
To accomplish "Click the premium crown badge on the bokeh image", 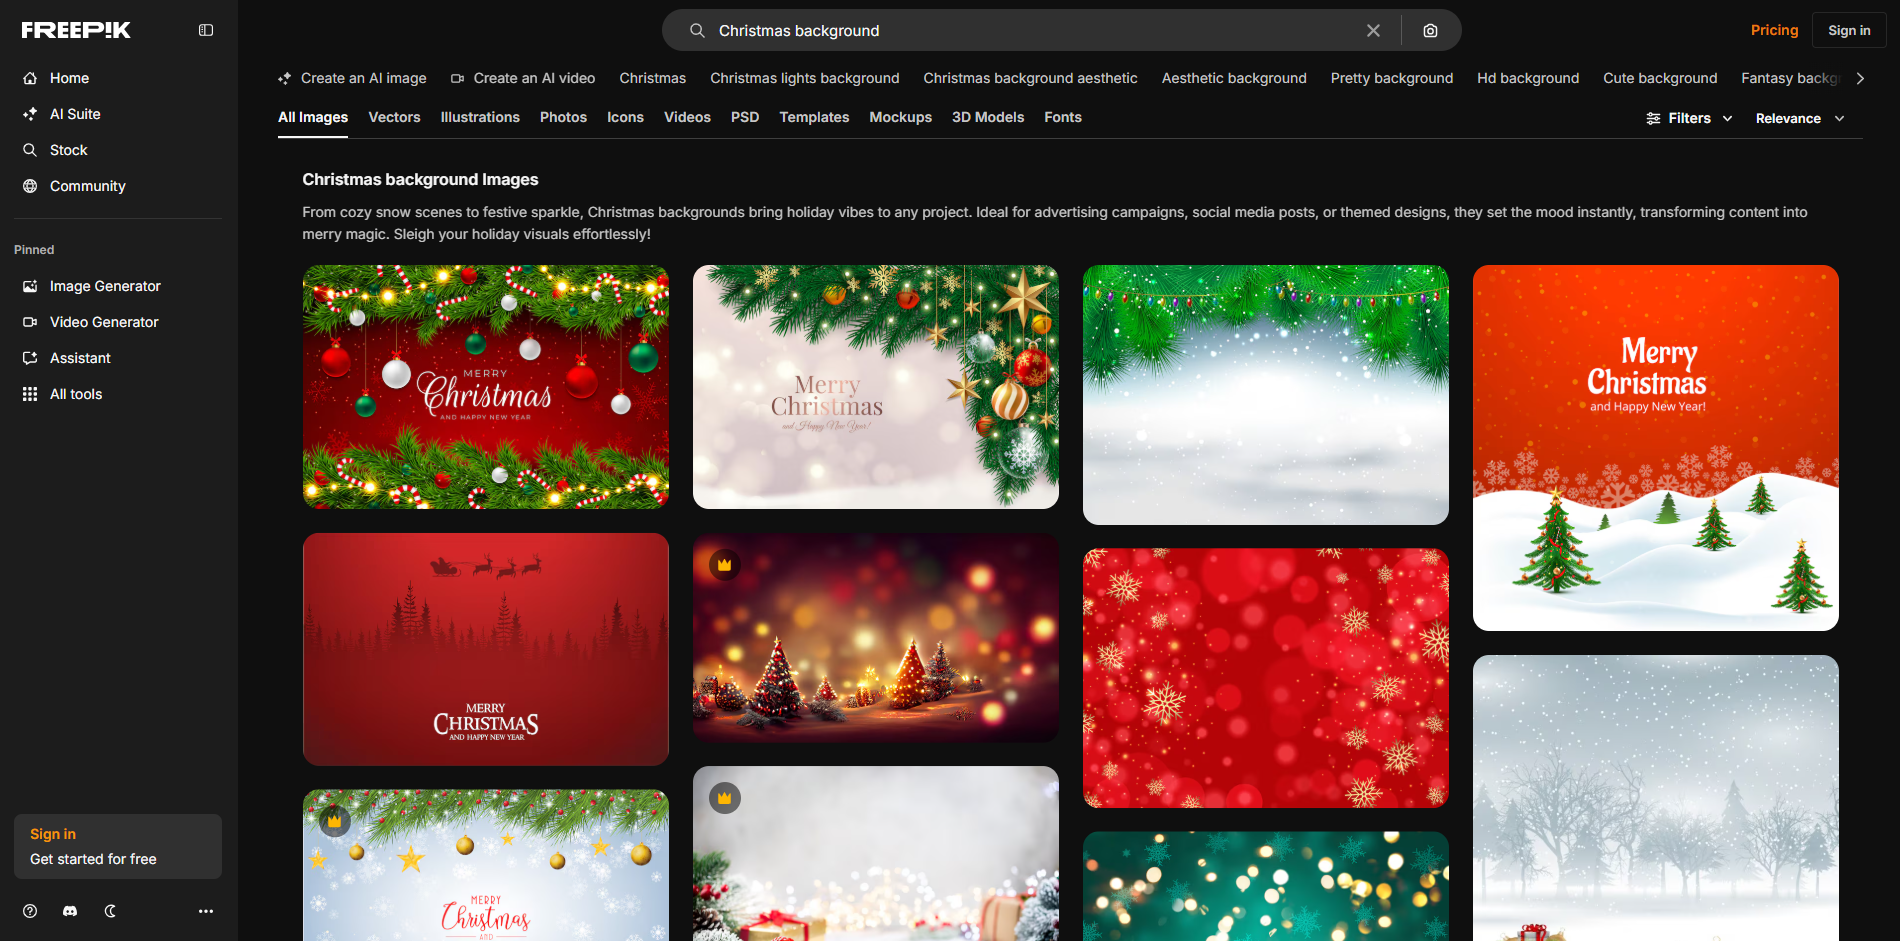I will pos(723,564).
